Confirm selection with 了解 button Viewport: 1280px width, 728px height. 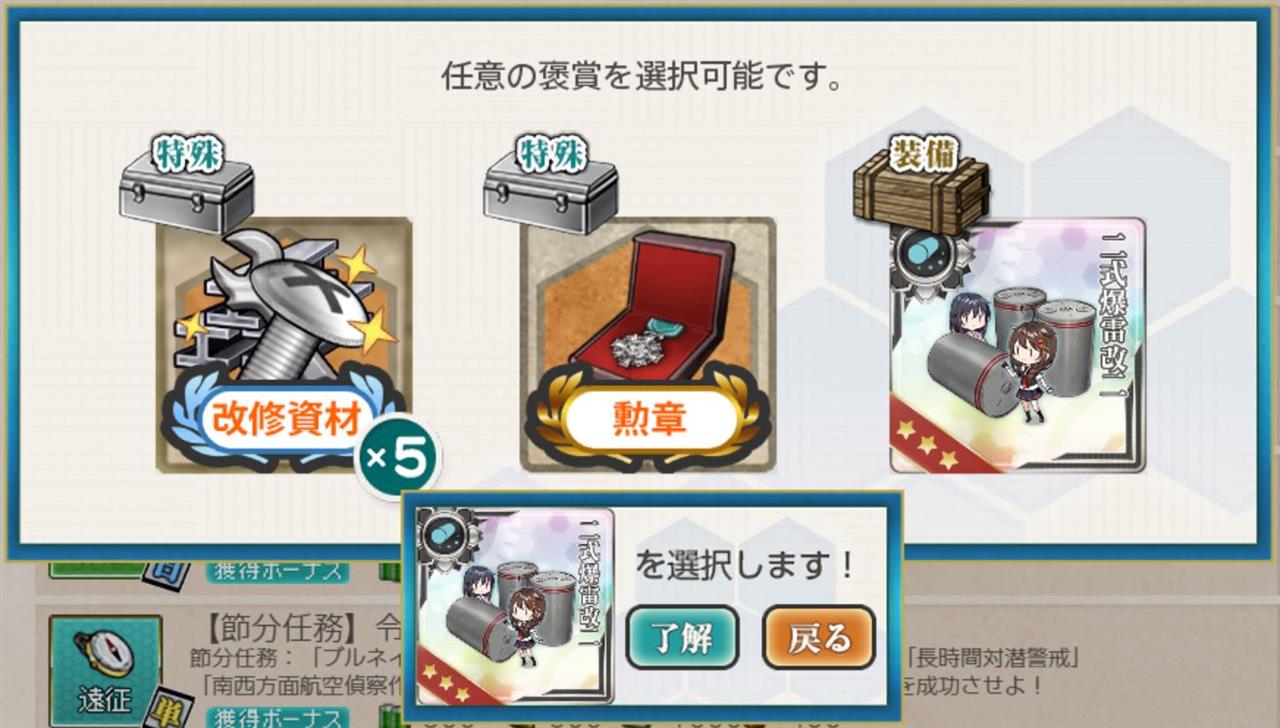[x=682, y=637]
